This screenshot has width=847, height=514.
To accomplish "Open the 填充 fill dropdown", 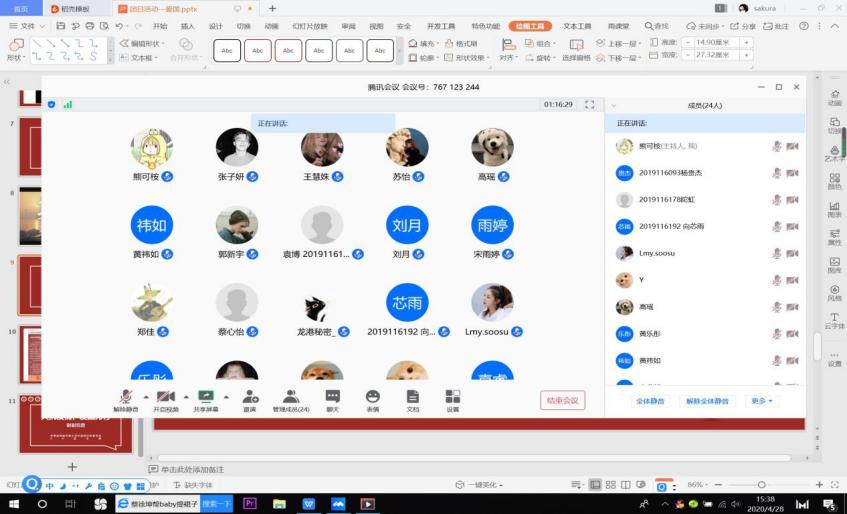I will (424, 43).
